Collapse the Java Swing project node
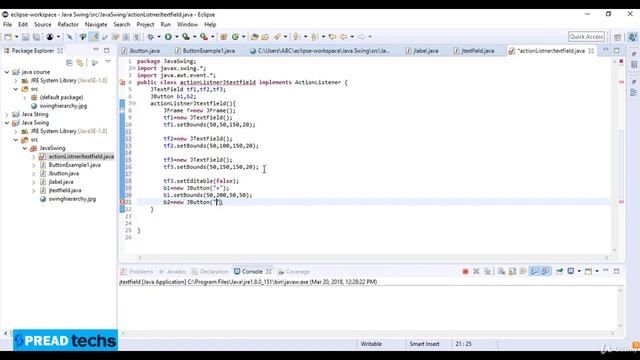The width and height of the screenshot is (640, 360). click(x=7, y=123)
